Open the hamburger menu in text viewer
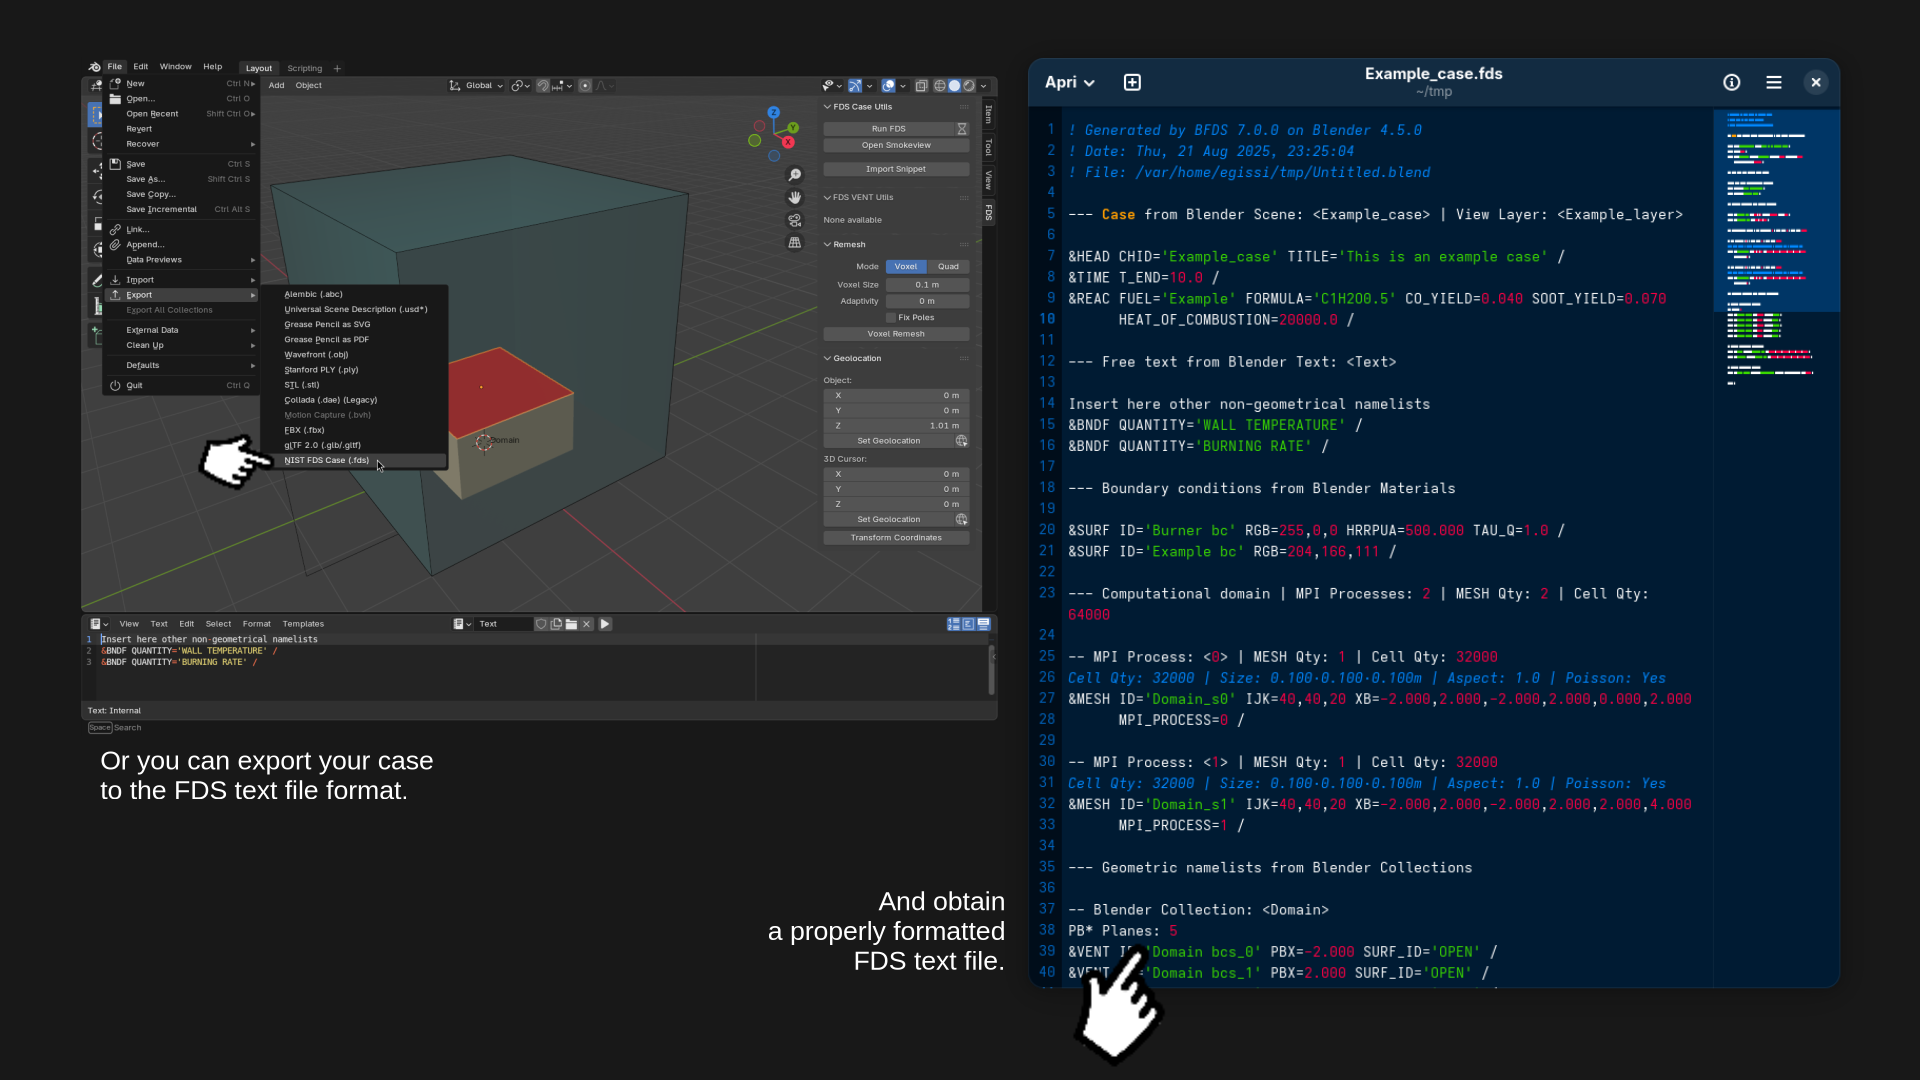This screenshot has width=1920, height=1080. [x=1774, y=82]
